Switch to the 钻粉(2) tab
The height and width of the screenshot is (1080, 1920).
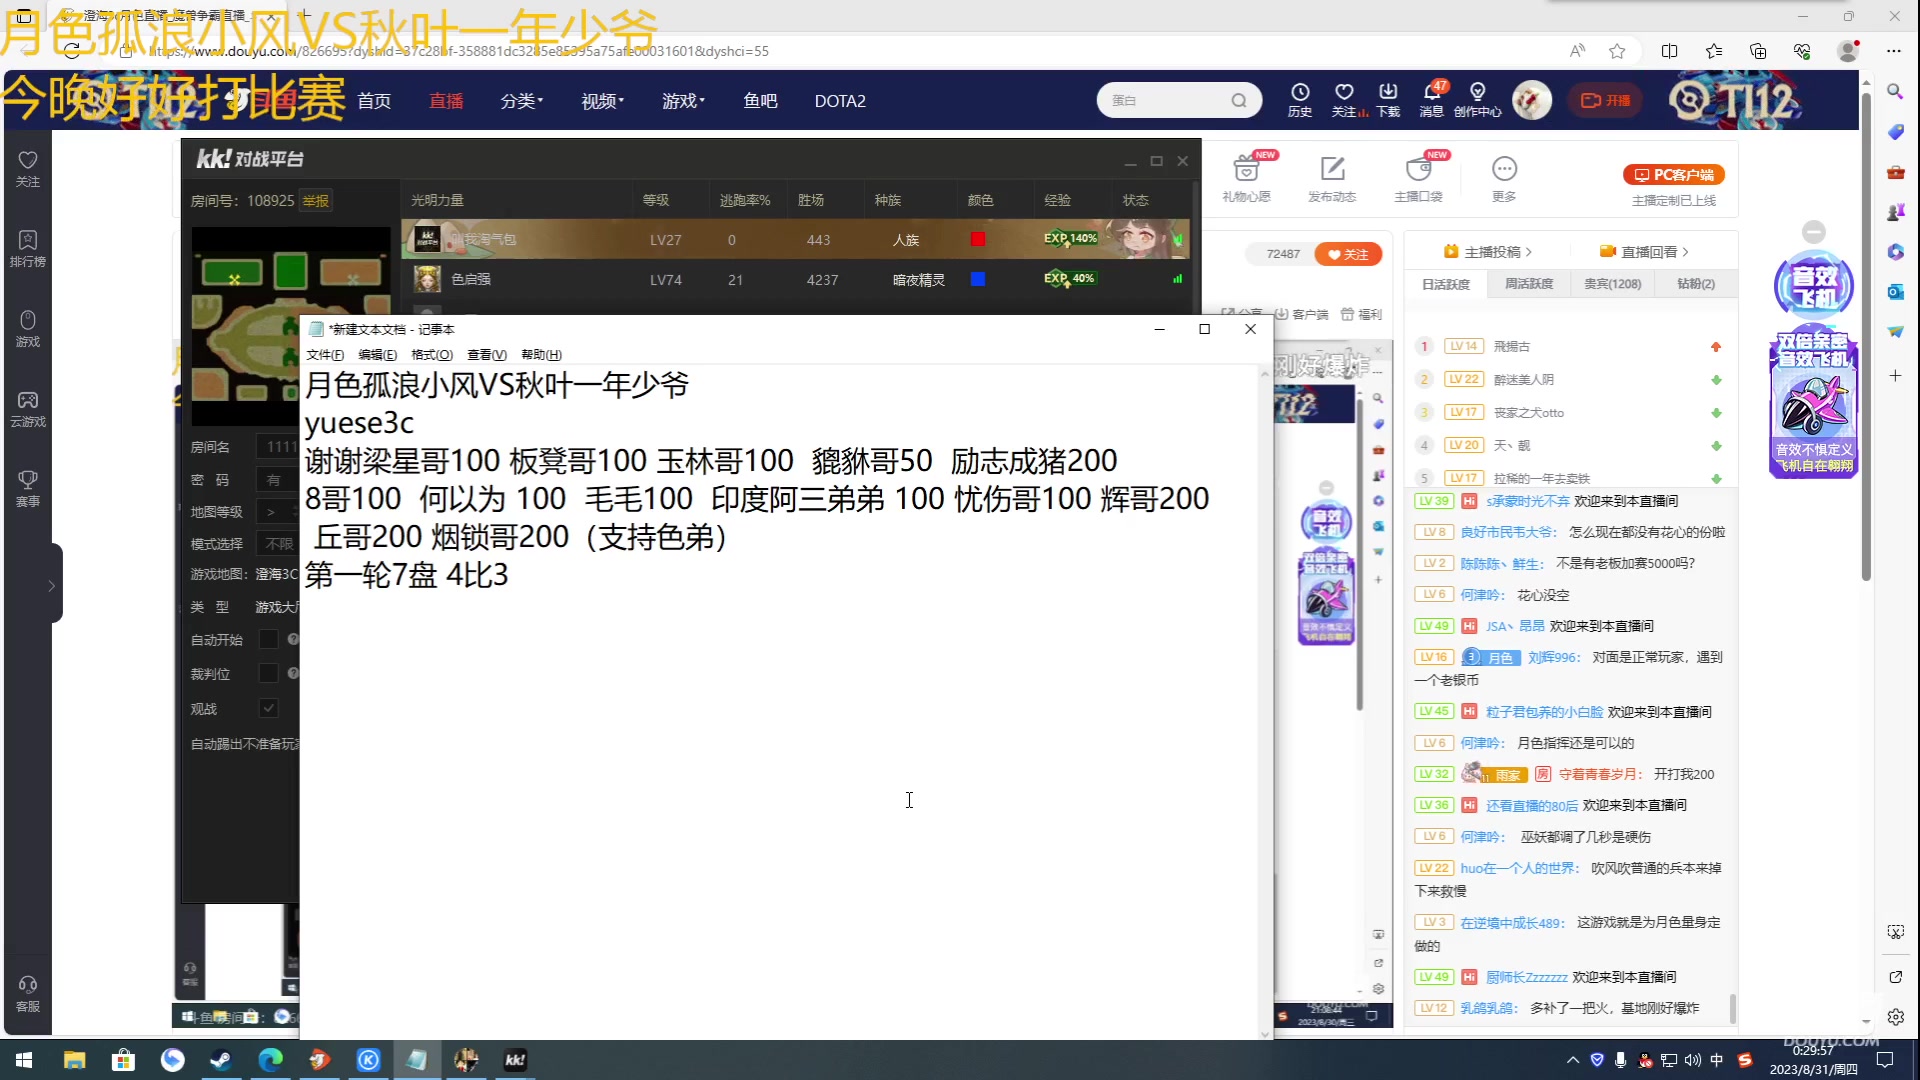(x=1696, y=284)
